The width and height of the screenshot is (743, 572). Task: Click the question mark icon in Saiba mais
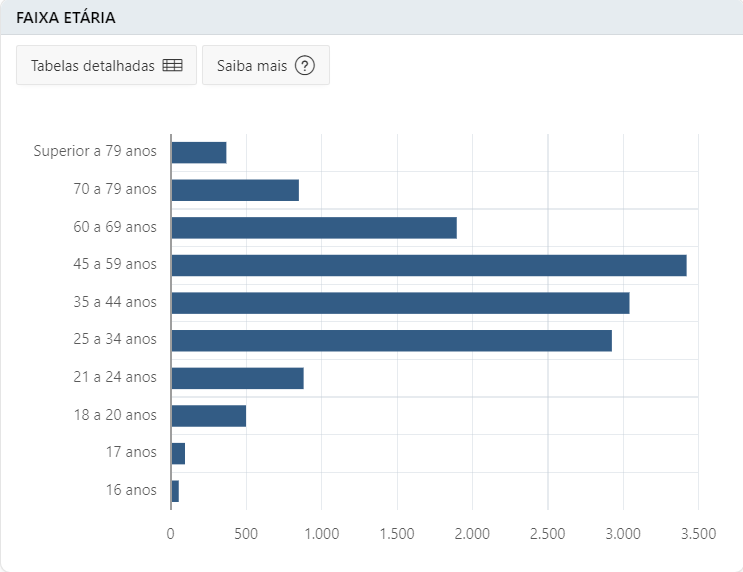(x=305, y=65)
